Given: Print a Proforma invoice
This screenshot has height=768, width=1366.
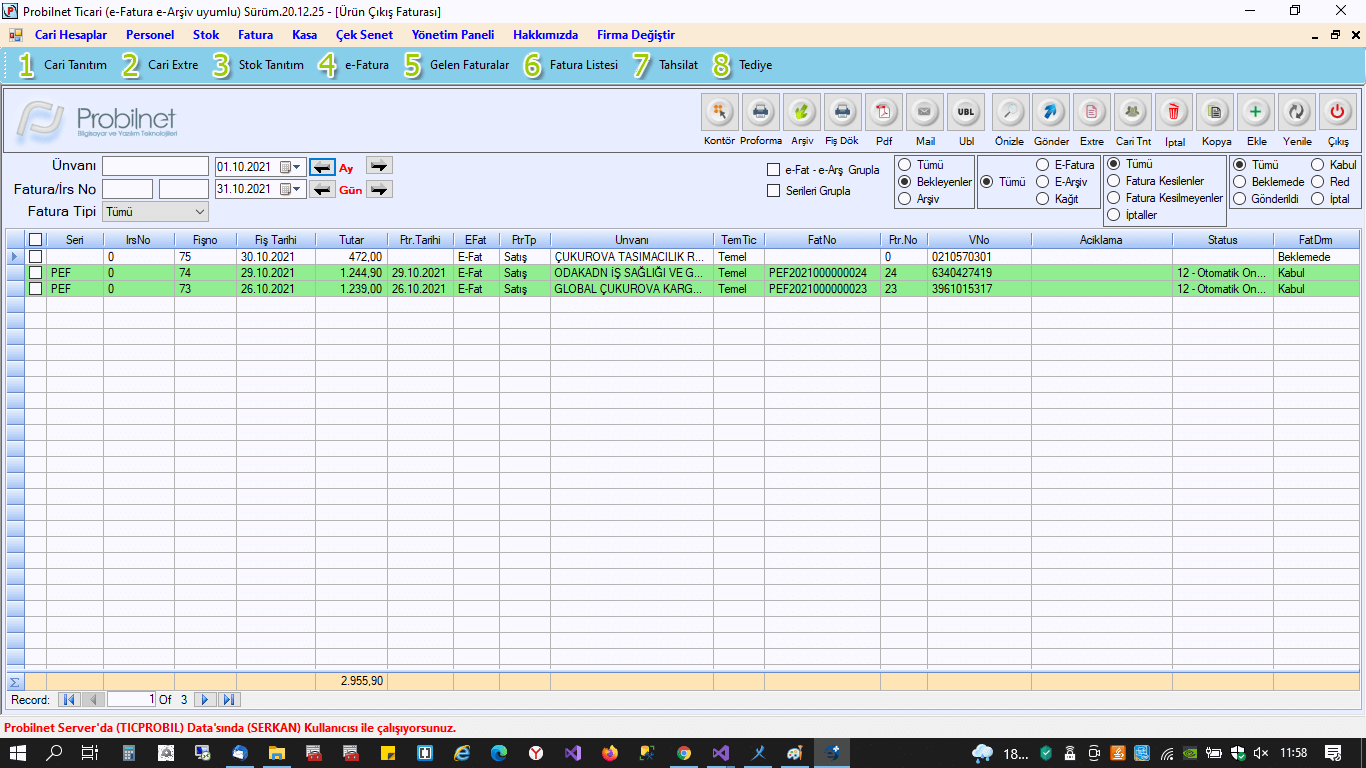Looking at the screenshot, I should tap(761, 113).
